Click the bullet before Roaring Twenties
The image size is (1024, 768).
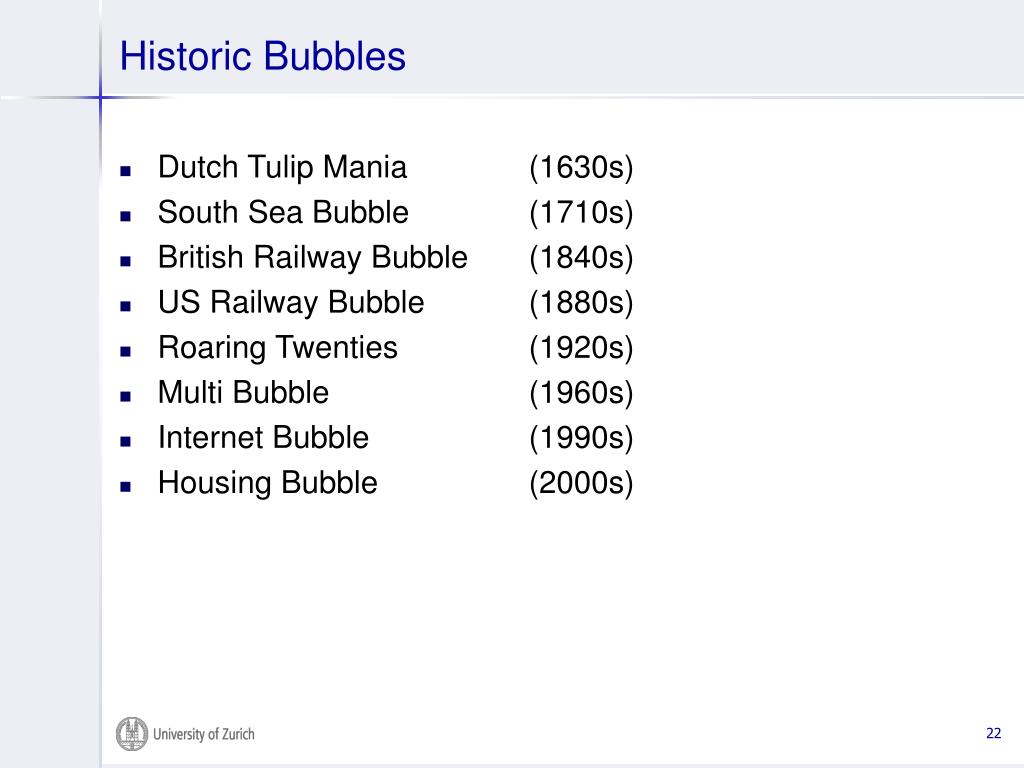[x=125, y=351]
